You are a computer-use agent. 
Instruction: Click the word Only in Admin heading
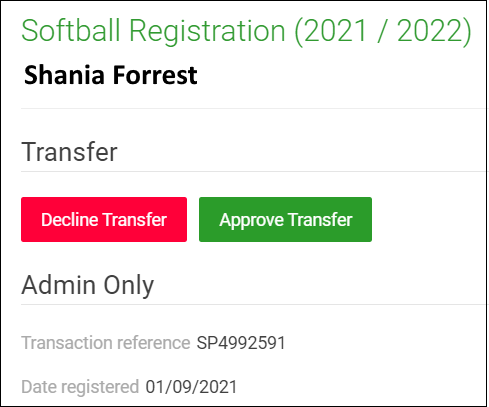[129, 285]
